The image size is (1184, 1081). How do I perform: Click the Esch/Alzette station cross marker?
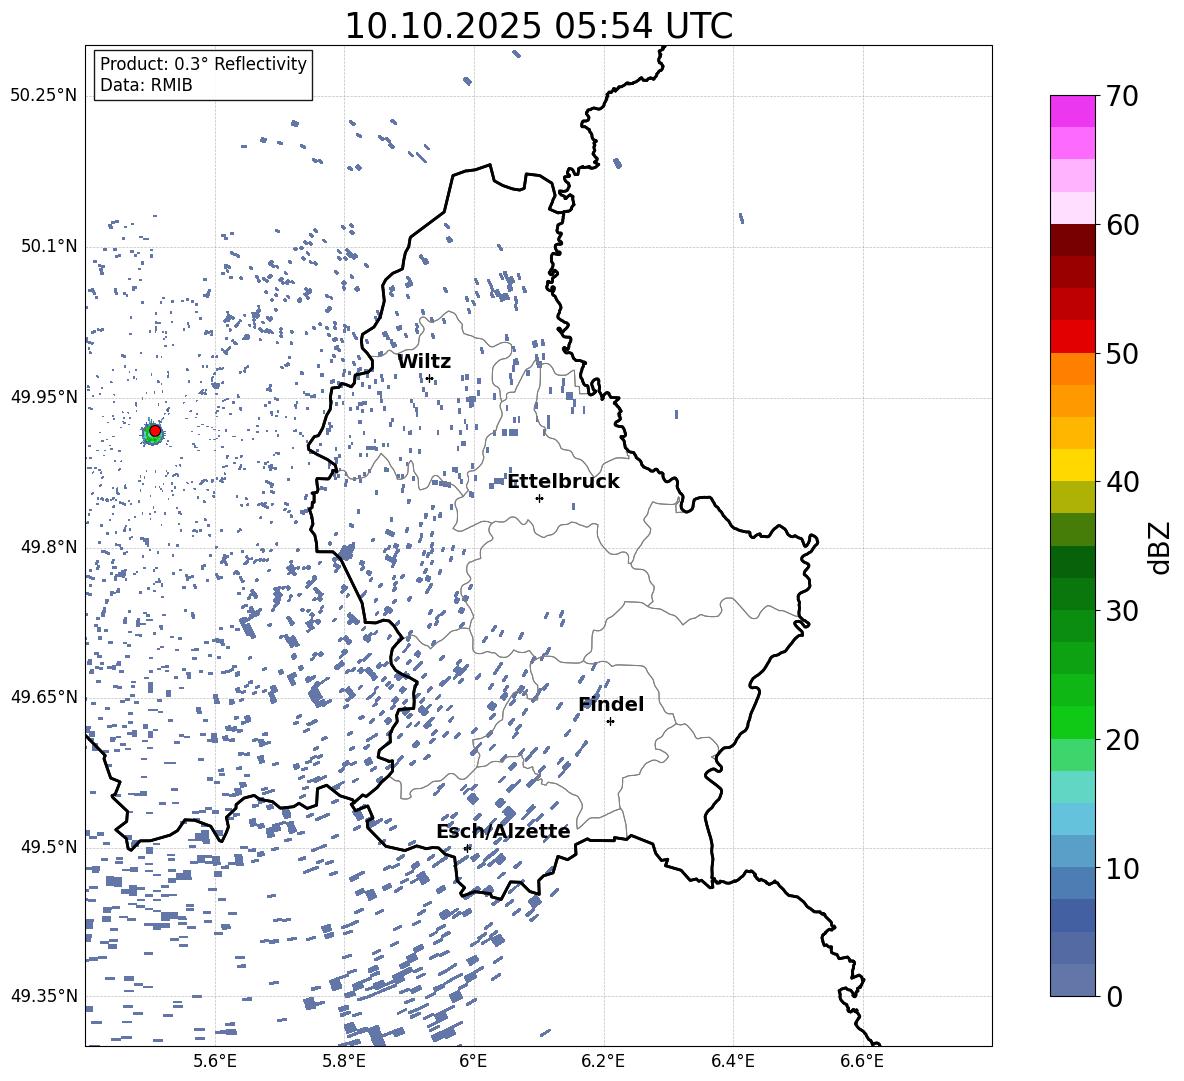point(467,848)
